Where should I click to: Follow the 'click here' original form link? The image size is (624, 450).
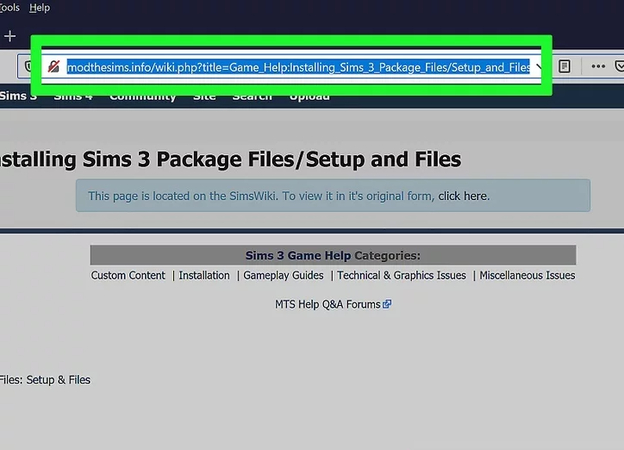pyautogui.click(x=462, y=196)
